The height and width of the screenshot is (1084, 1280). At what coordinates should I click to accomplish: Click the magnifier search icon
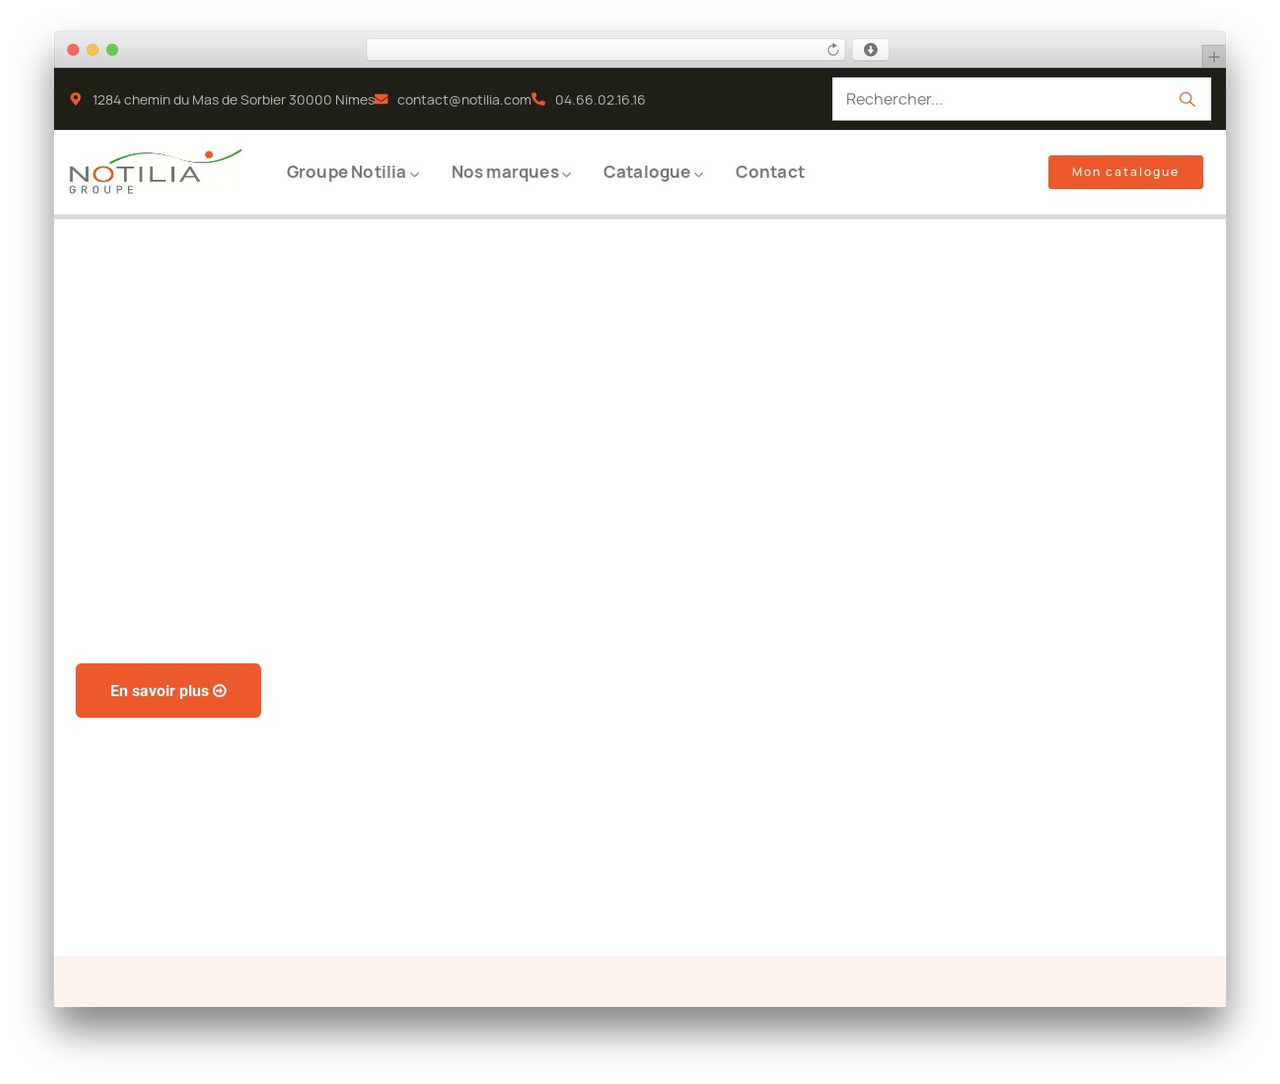1187,99
